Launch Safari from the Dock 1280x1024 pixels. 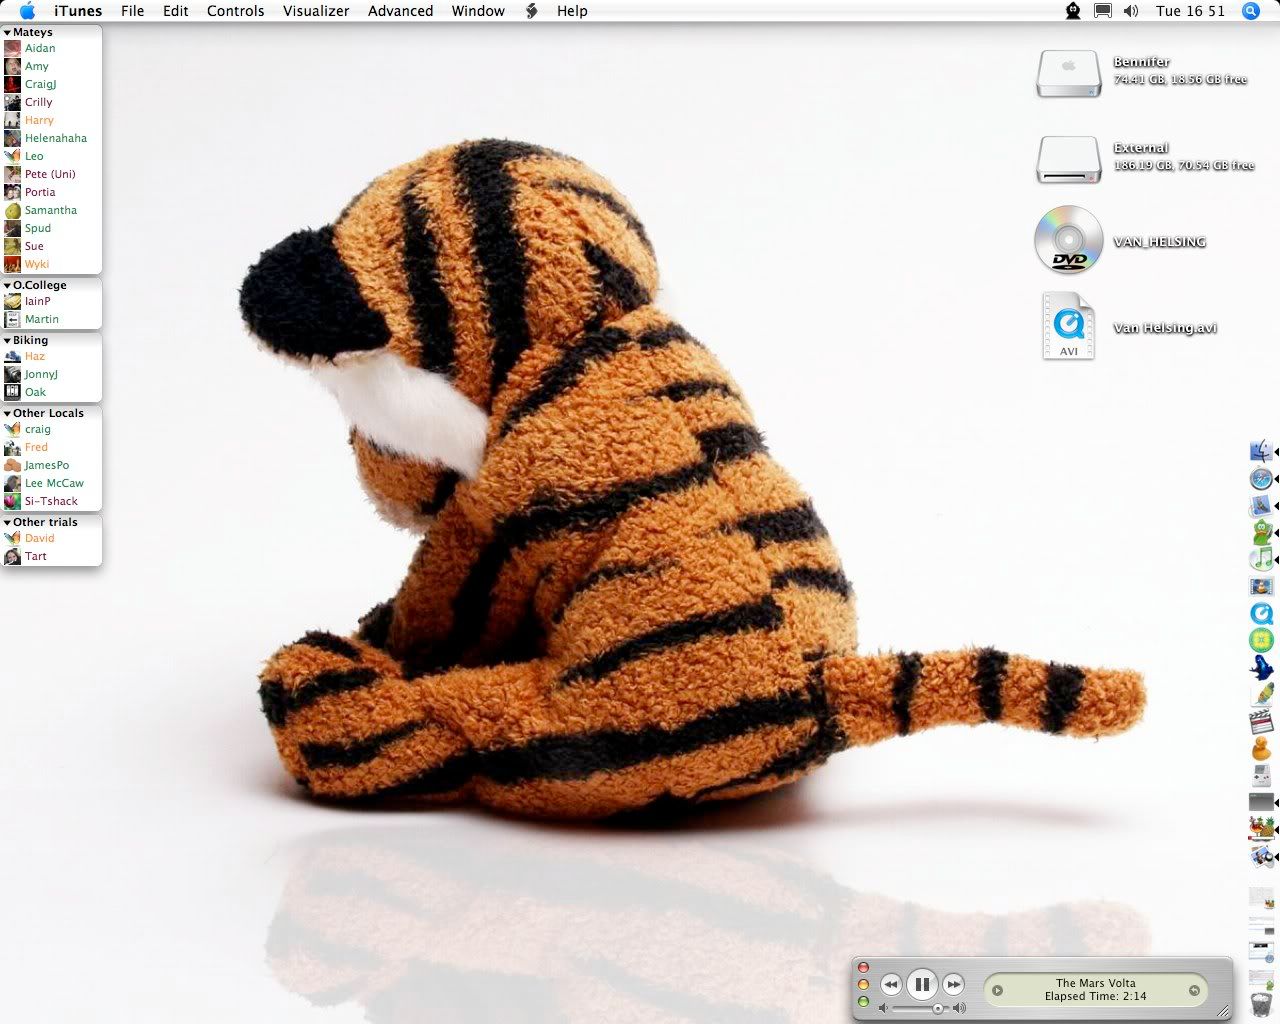pyautogui.click(x=1261, y=479)
